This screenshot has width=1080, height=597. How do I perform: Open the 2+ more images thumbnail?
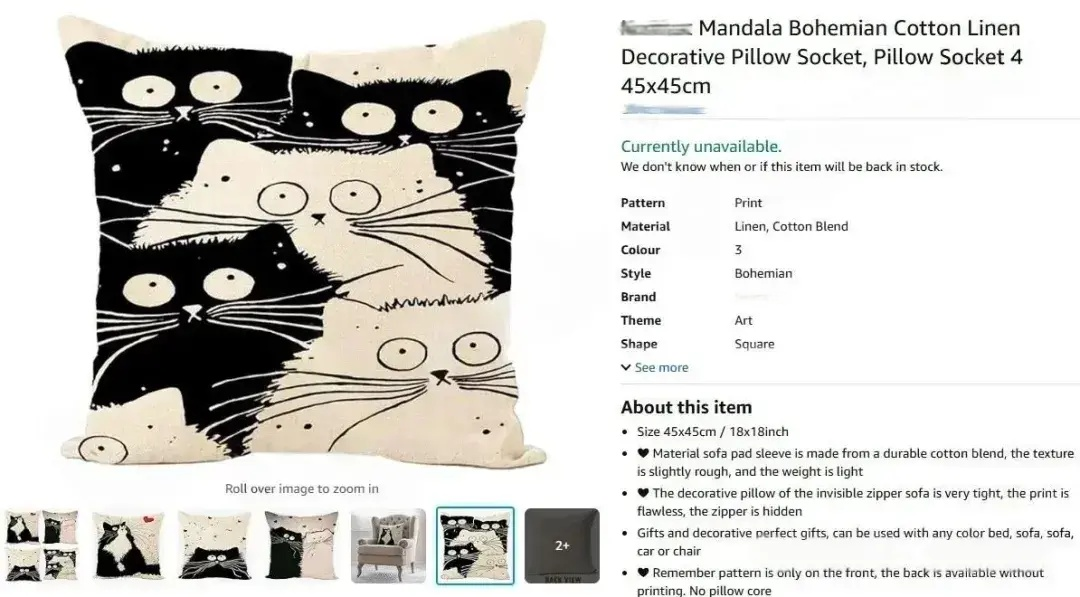[562, 545]
